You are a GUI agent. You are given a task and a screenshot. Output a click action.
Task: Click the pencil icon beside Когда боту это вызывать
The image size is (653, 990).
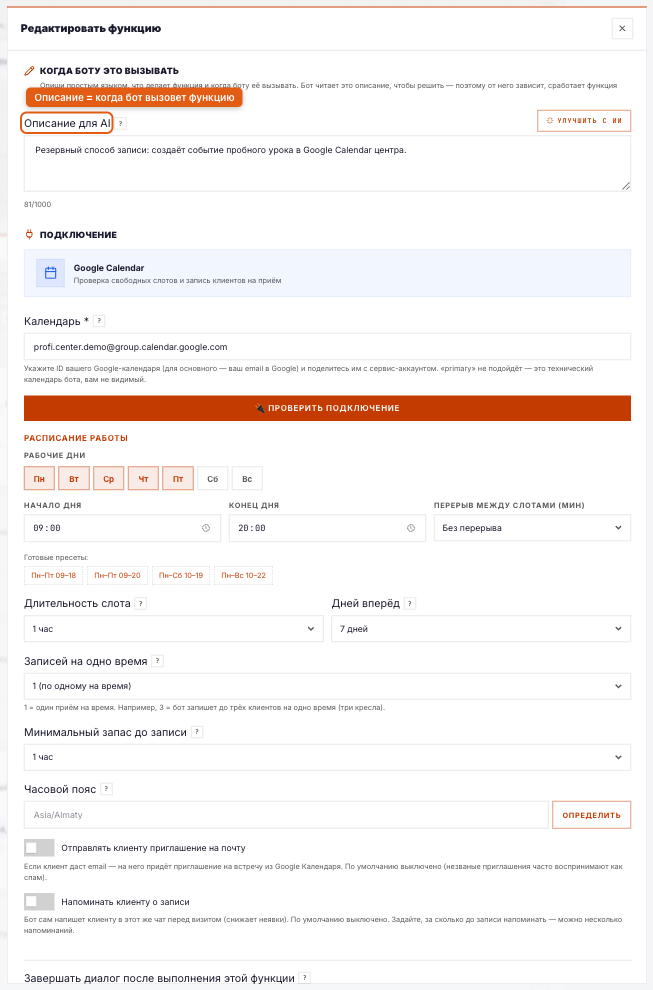point(29,71)
